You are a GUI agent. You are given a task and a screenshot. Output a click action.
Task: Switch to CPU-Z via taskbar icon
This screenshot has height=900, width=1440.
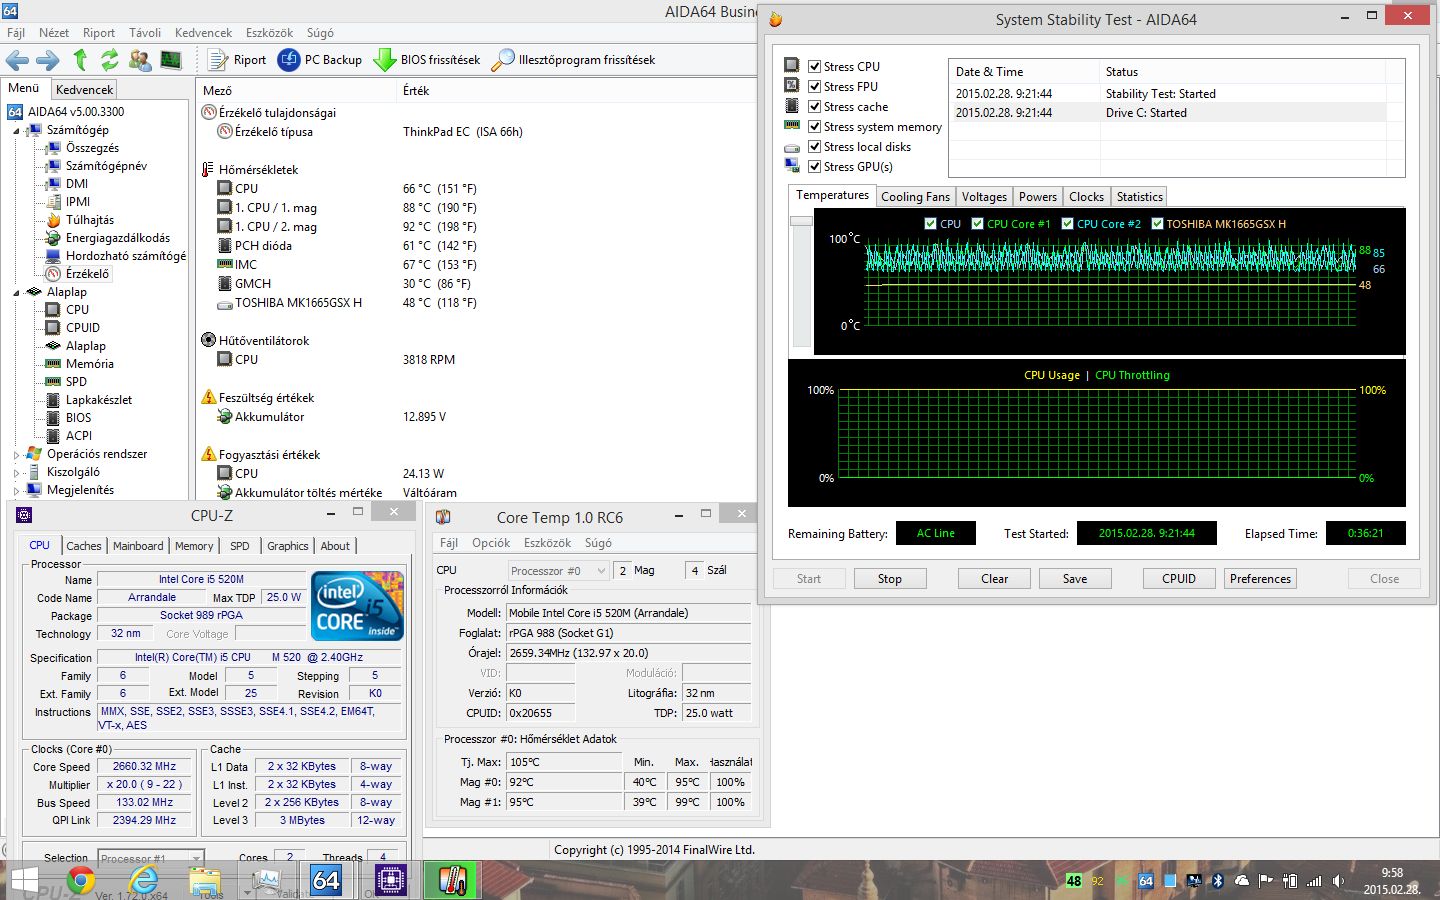tap(390, 880)
